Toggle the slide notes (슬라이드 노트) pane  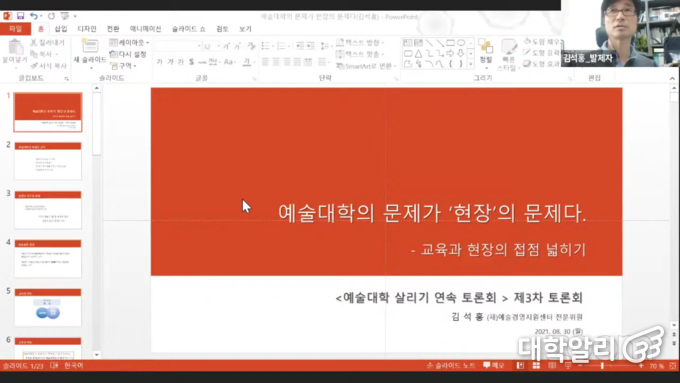tap(451, 366)
